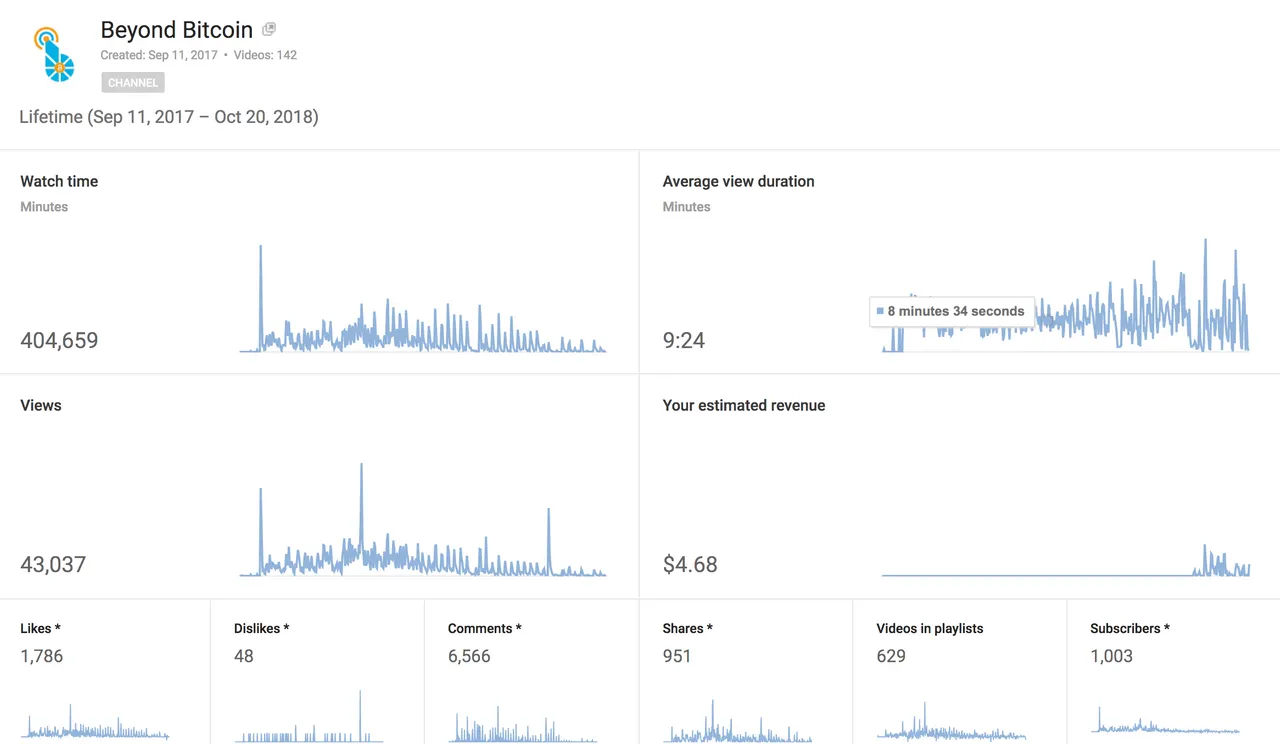Click the Subscribers sparkline chart
1280x744 pixels.
pos(1165,720)
